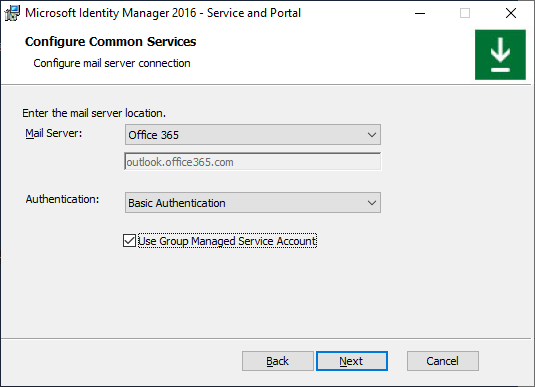Click the installer icon in title bar
Screen dimensions: 535x387
[x=12, y=13]
